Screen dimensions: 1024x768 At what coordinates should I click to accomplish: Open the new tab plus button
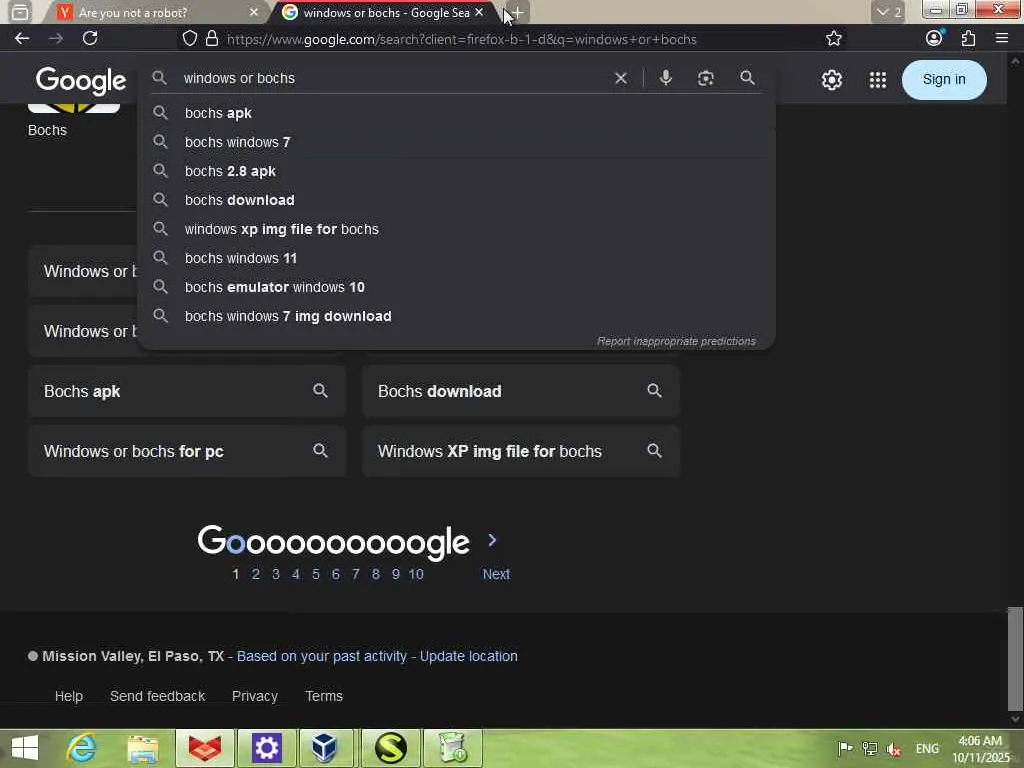point(517,12)
